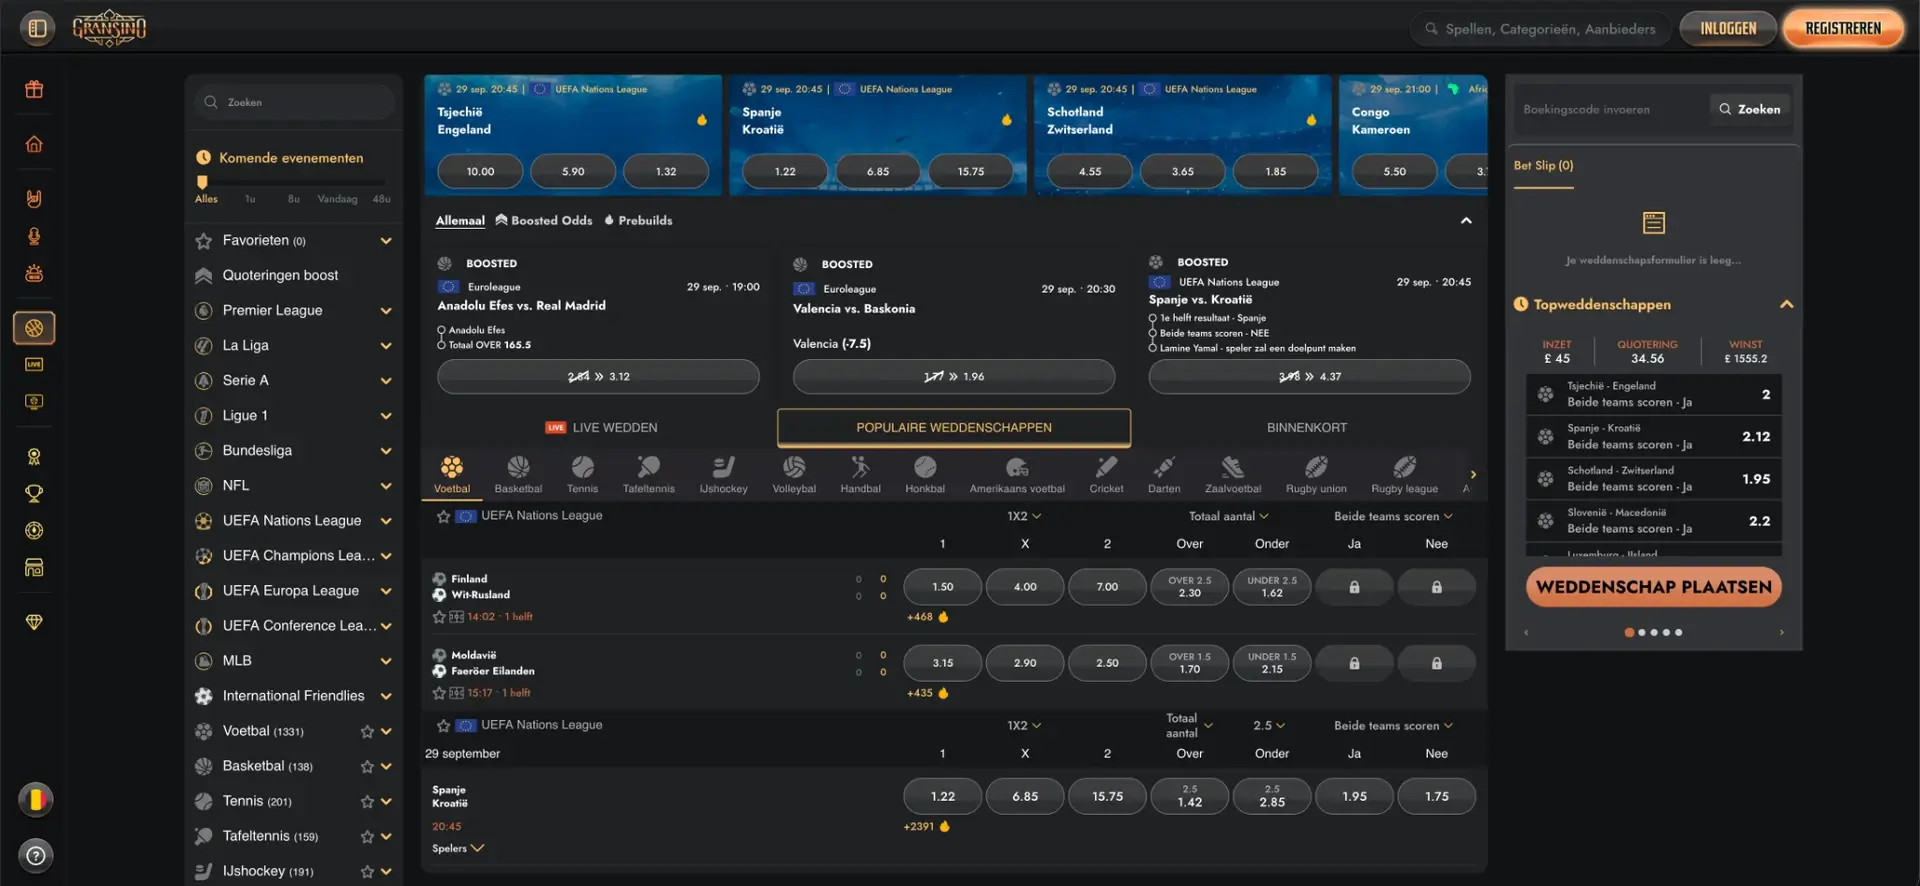
Task: Select the Cricket sport icon
Action: pyautogui.click(x=1106, y=474)
